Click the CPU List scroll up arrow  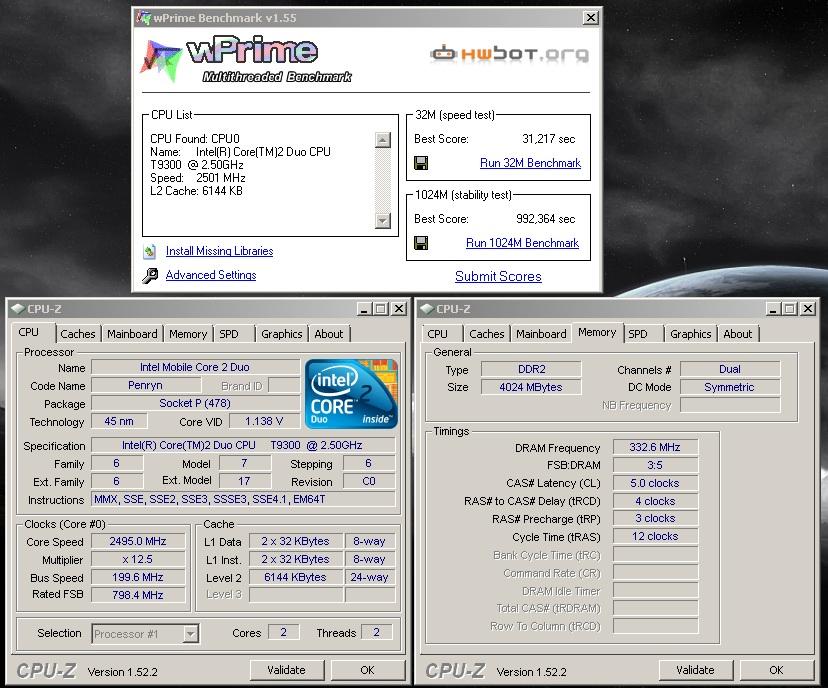[382, 140]
